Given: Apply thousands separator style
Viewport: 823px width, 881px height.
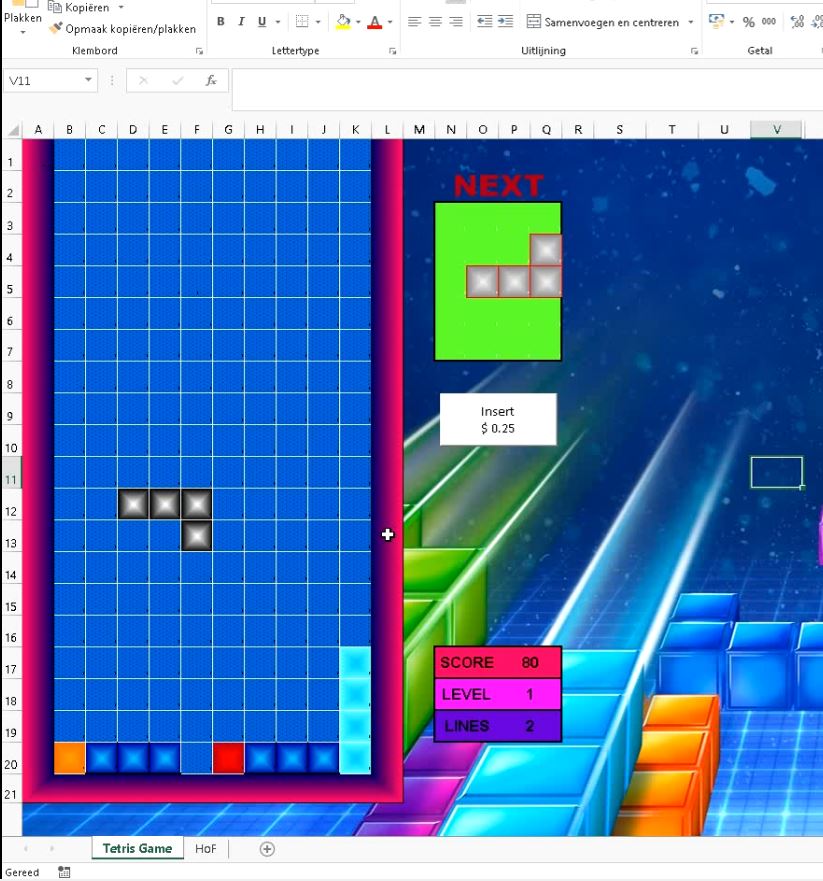Looking at the screenshot, I should click(x=769, y=22).
